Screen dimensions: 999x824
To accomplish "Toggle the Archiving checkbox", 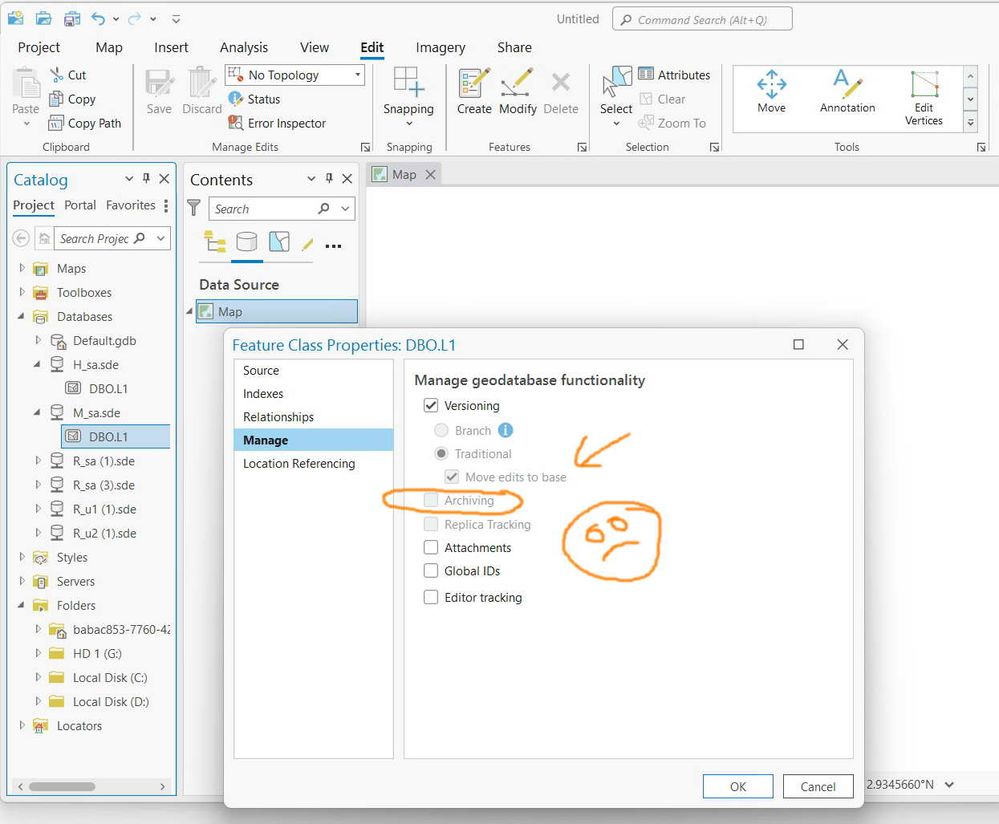I will [x=431, y=500].
